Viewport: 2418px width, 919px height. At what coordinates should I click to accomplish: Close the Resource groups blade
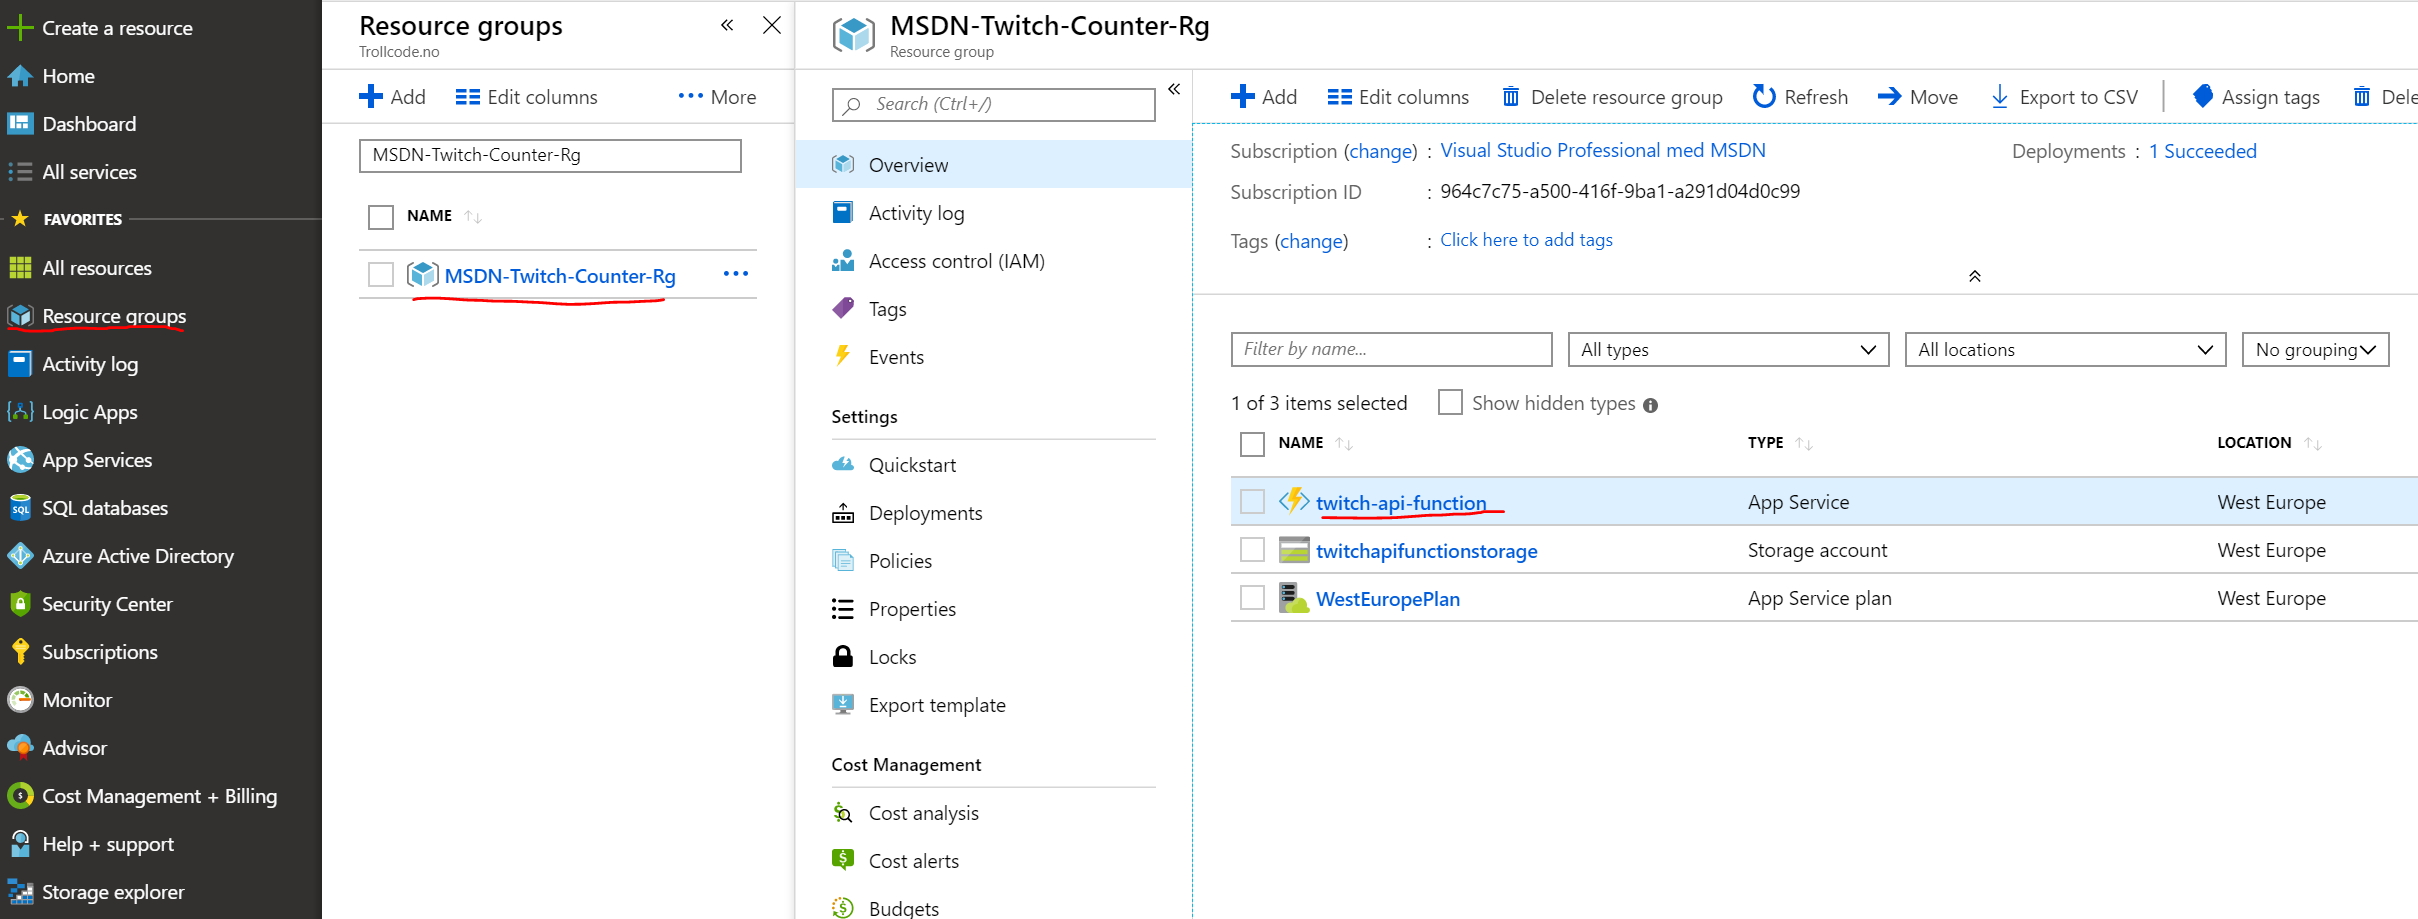772,25
